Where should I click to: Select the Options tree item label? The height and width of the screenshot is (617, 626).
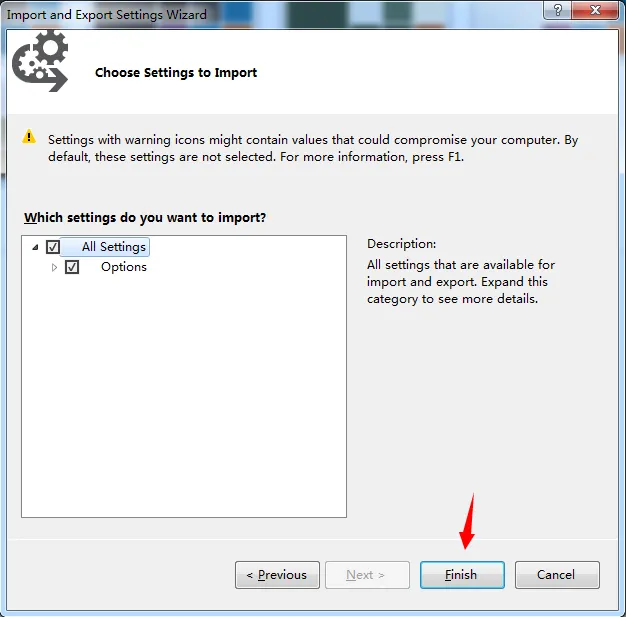[x=124, y=267]
